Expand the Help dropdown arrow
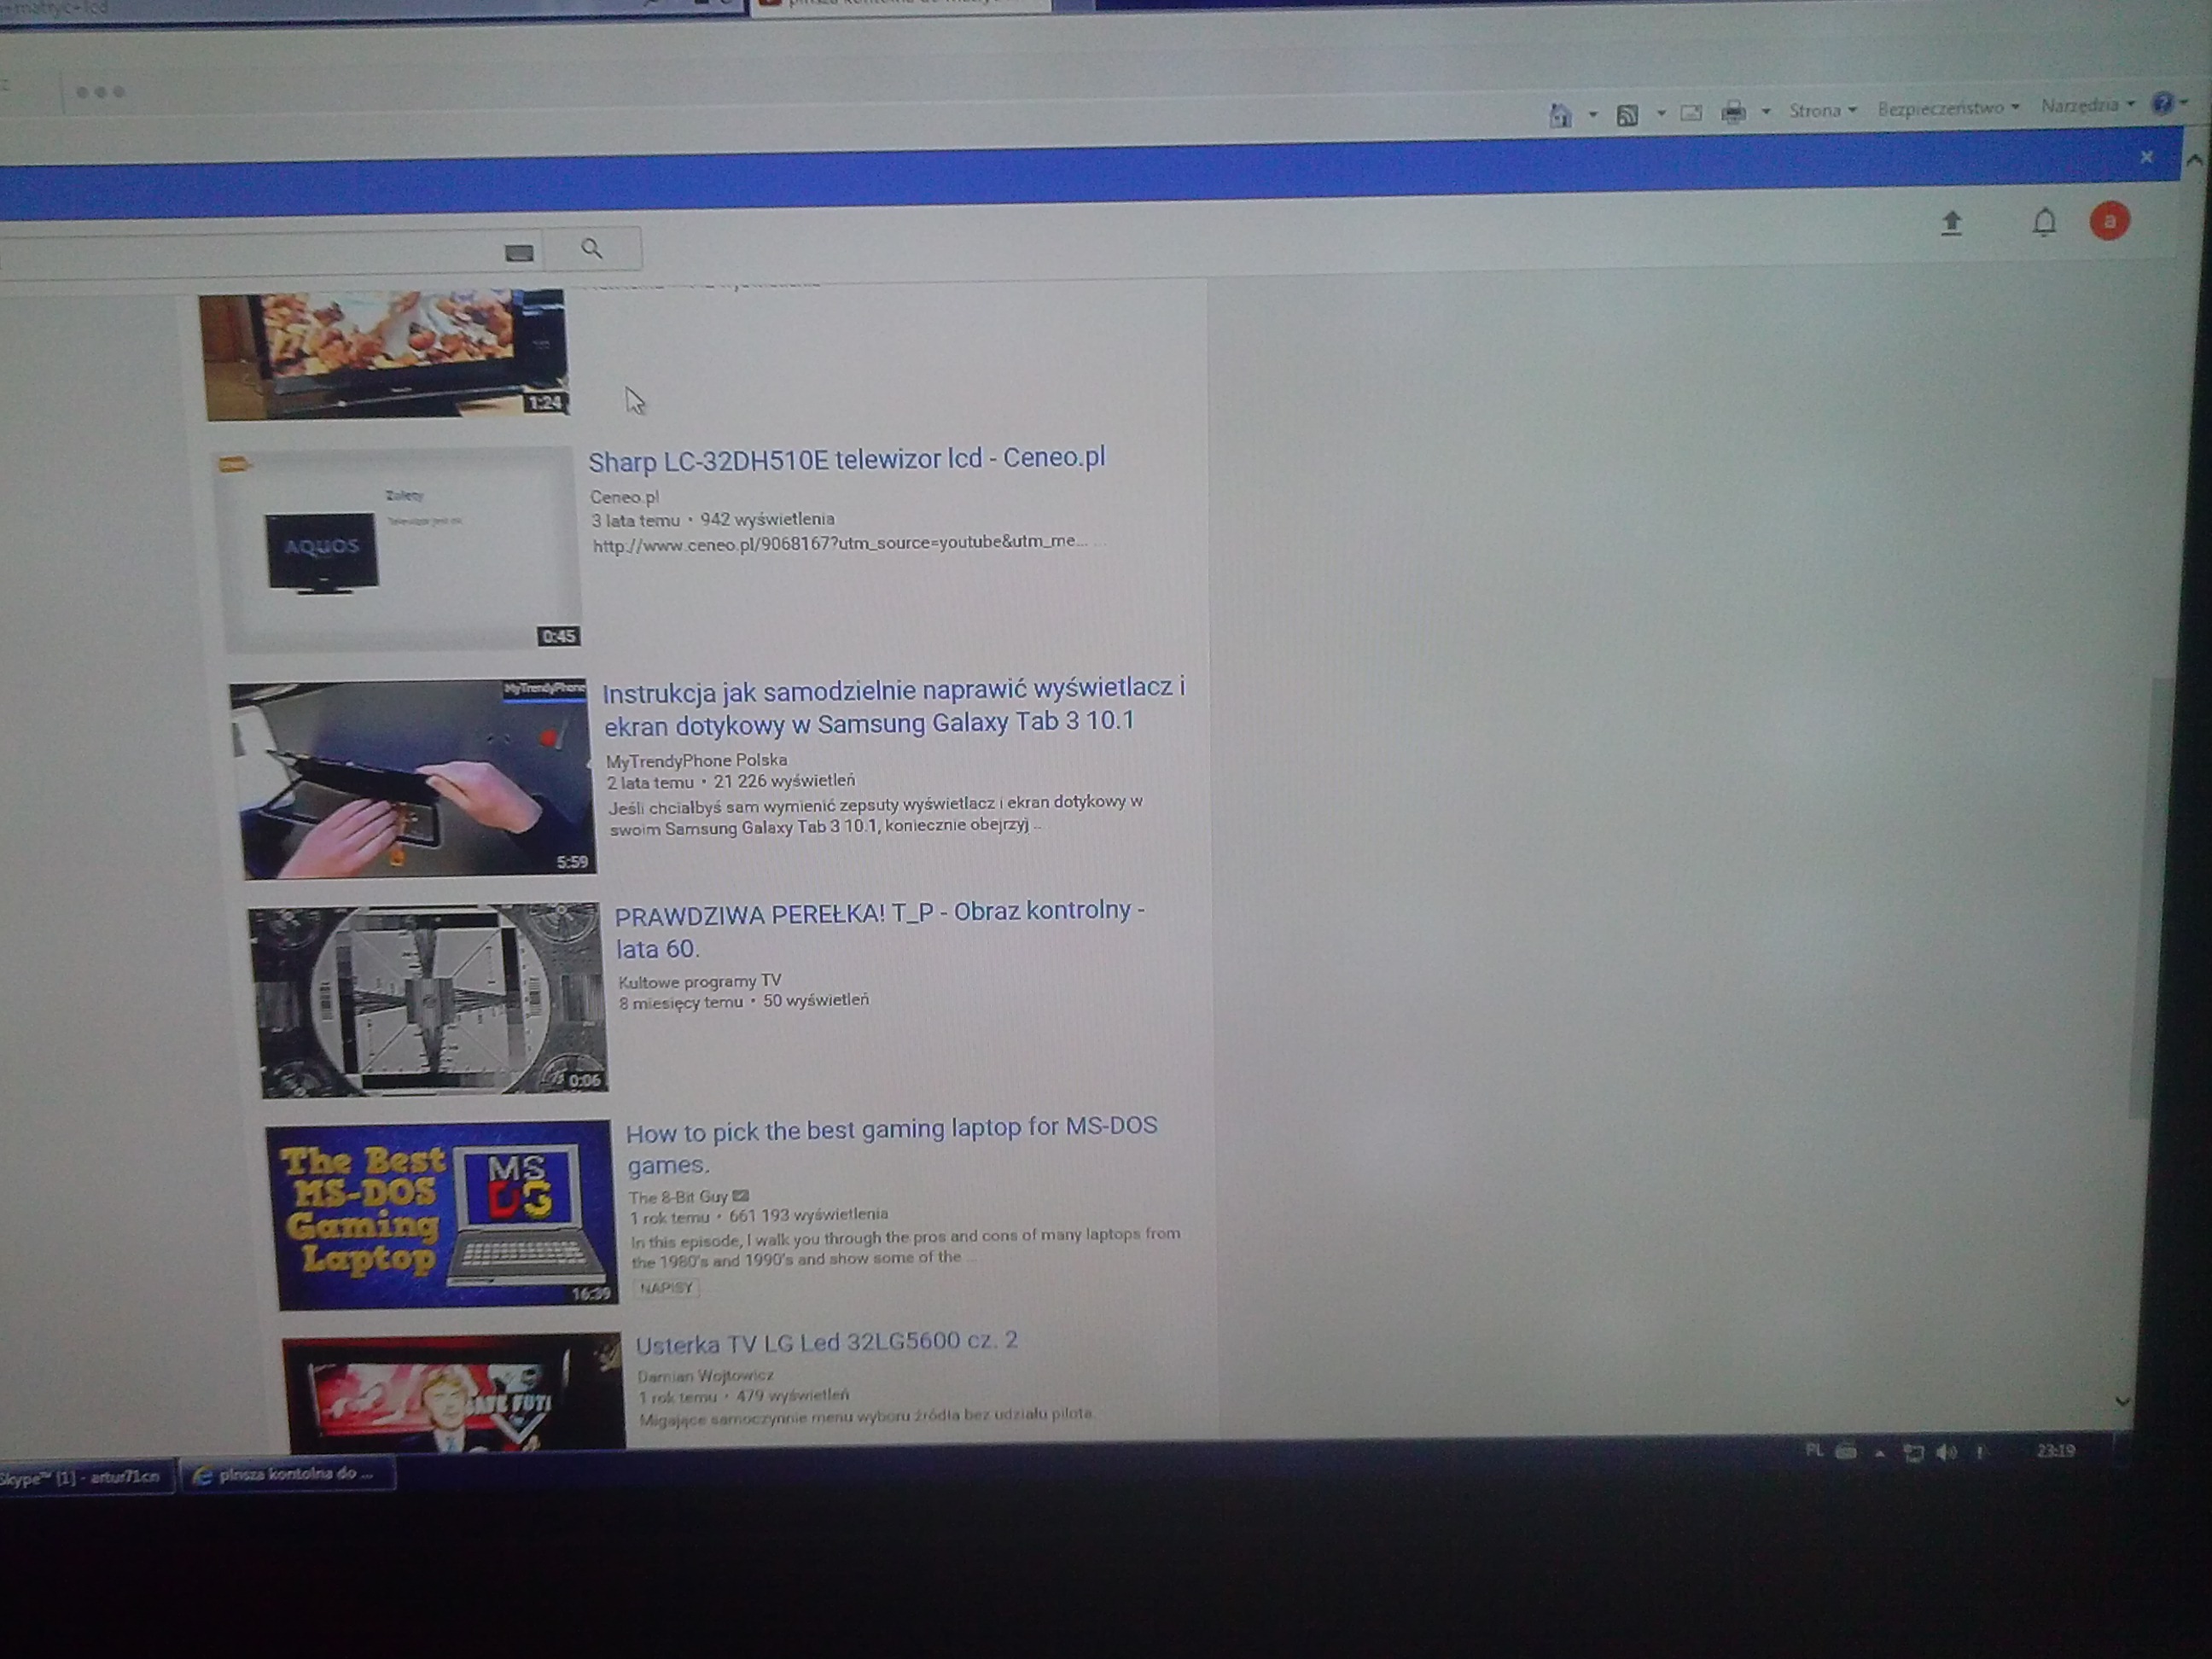 pyautogui.click(x=2184, y=101)
